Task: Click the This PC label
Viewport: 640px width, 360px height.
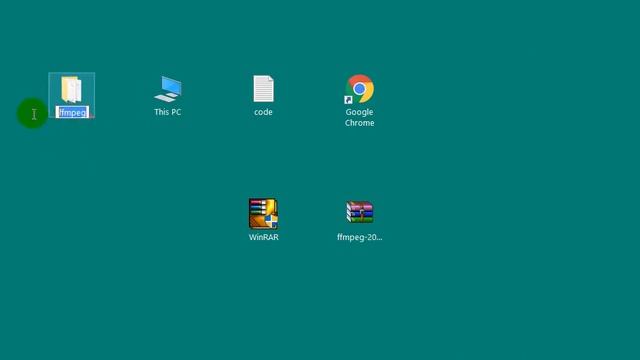Action: click(168, 112)
